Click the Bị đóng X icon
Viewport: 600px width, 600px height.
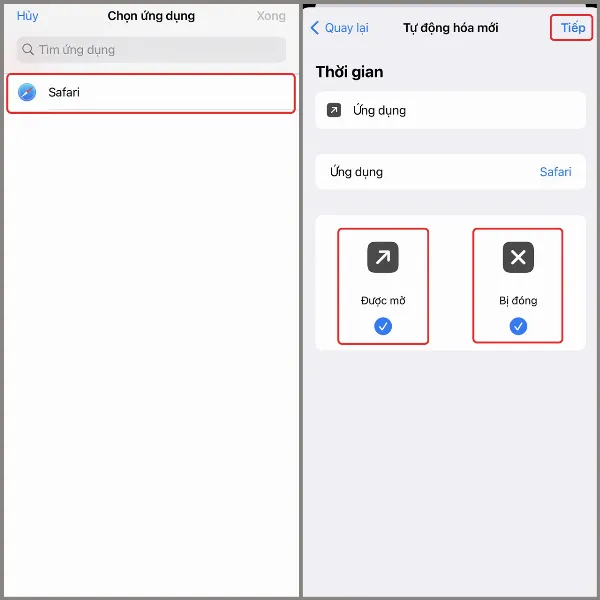(x=518, y=257)
